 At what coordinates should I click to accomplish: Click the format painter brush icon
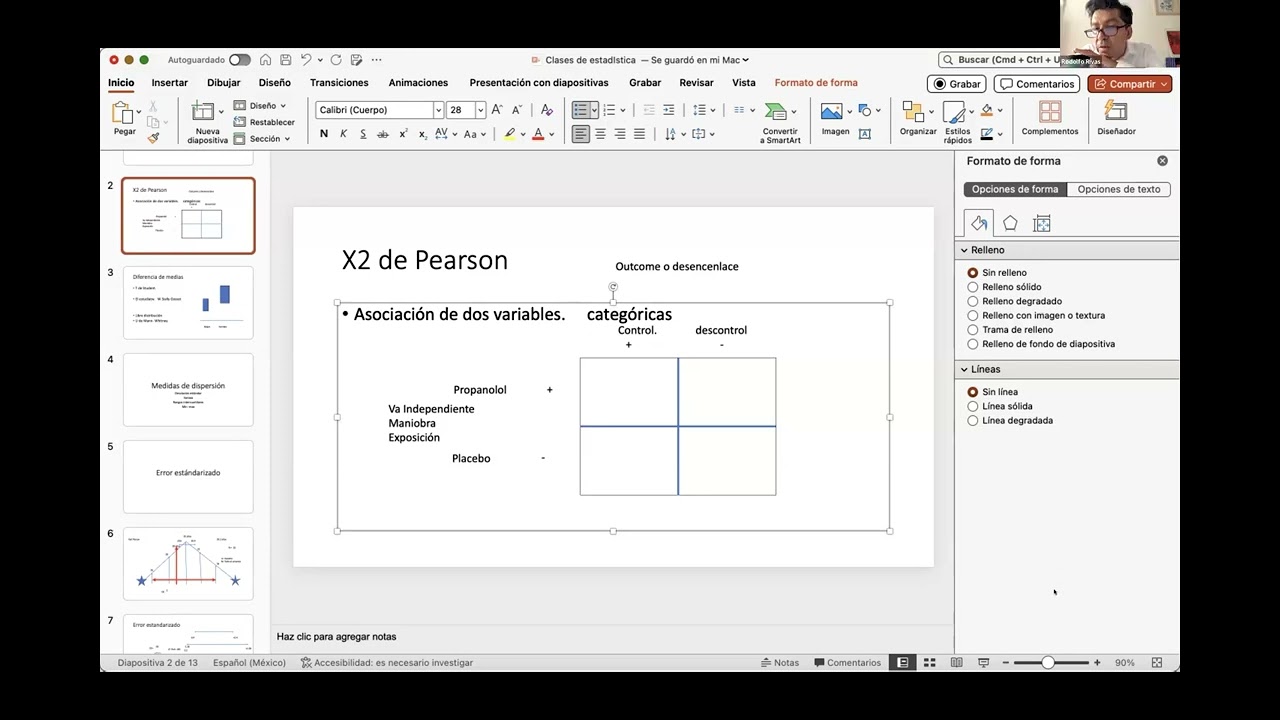pos(153,138)
